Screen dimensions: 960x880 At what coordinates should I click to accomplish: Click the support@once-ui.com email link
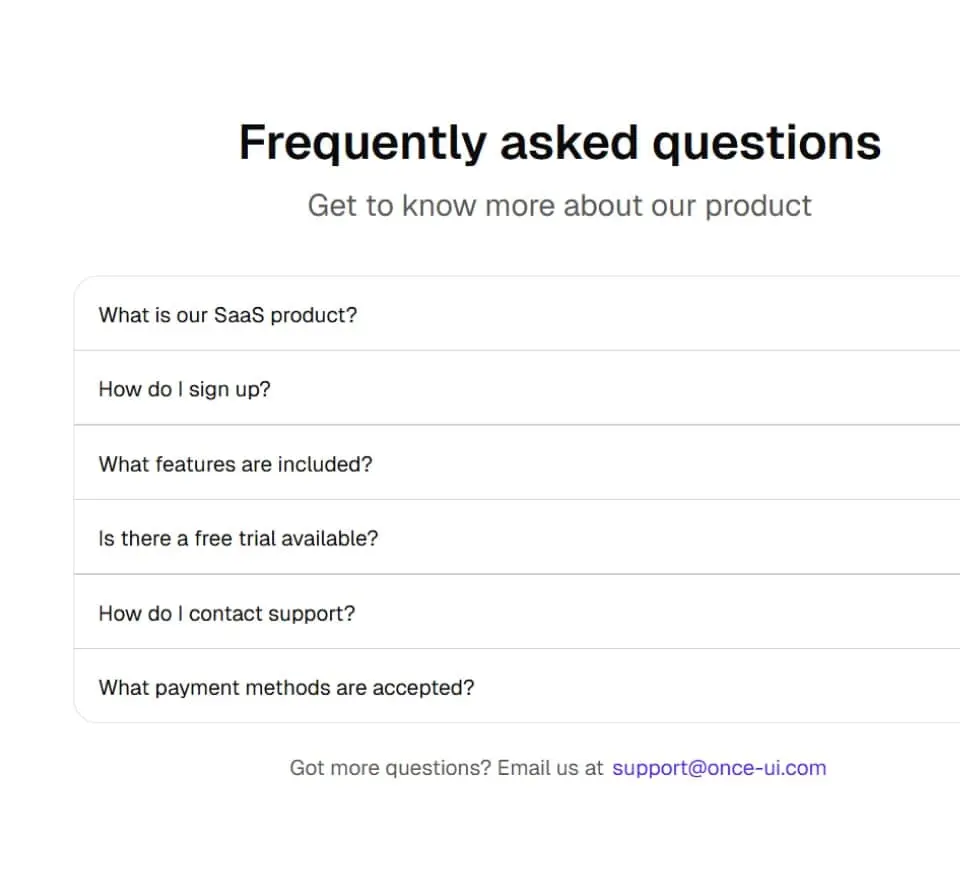click(719, 768)
